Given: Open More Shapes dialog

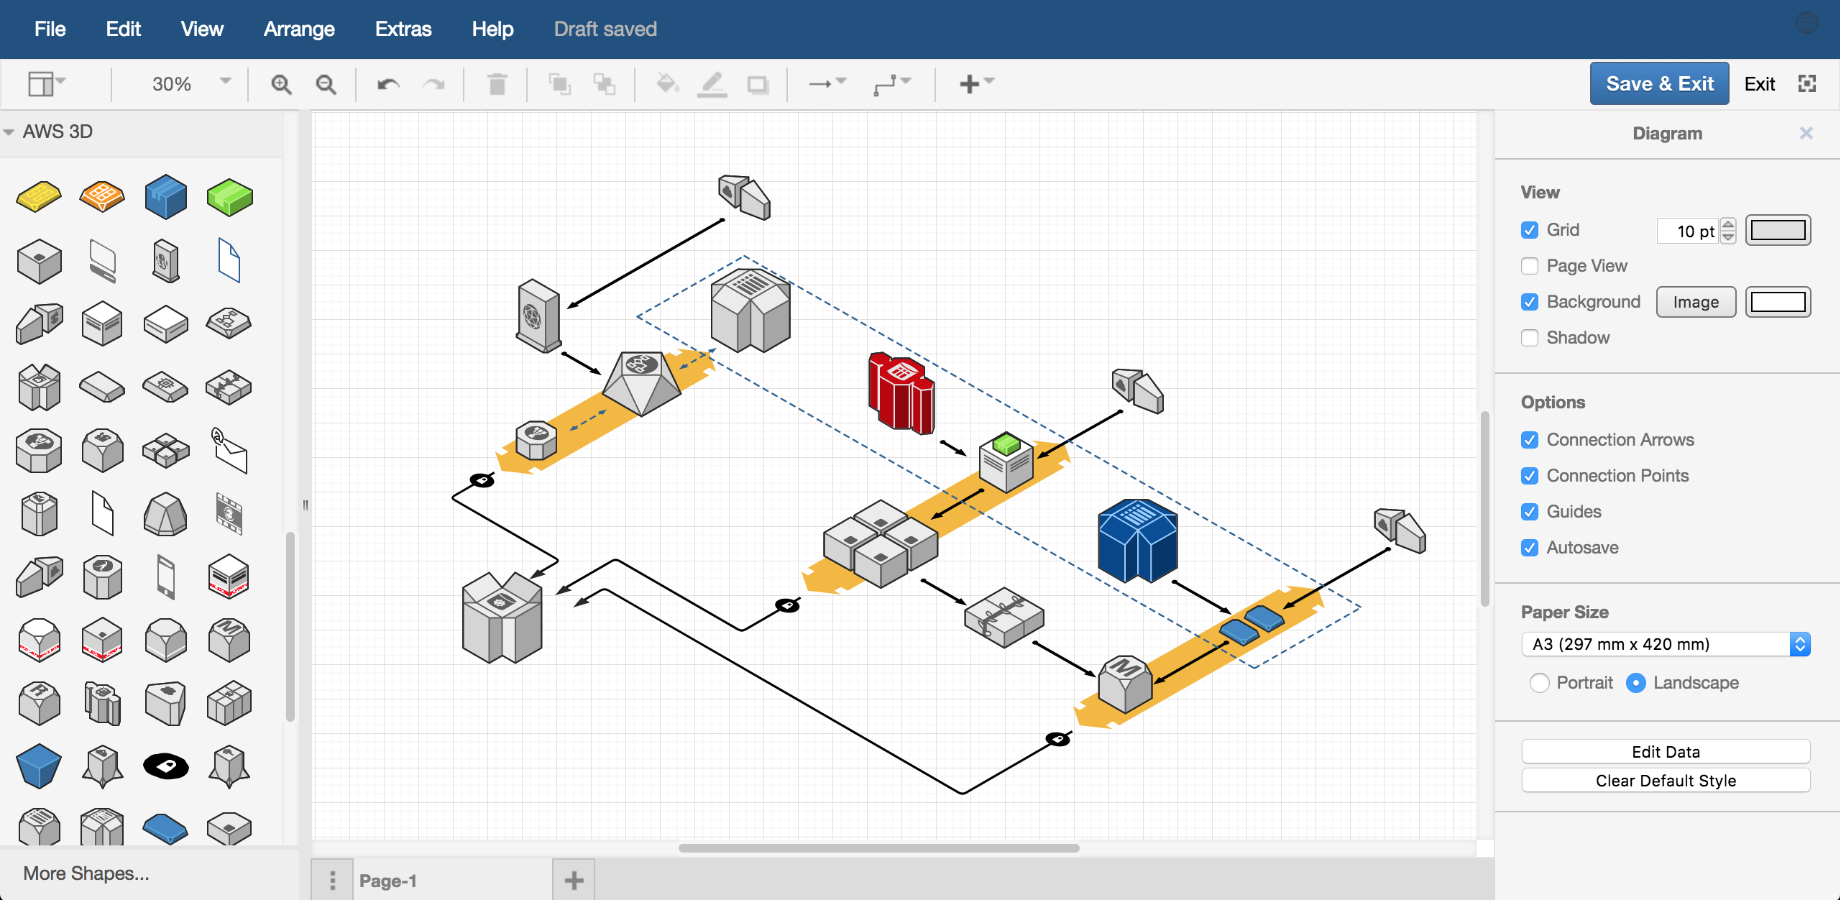Looking at the screenshot, I should pos(85,873).
